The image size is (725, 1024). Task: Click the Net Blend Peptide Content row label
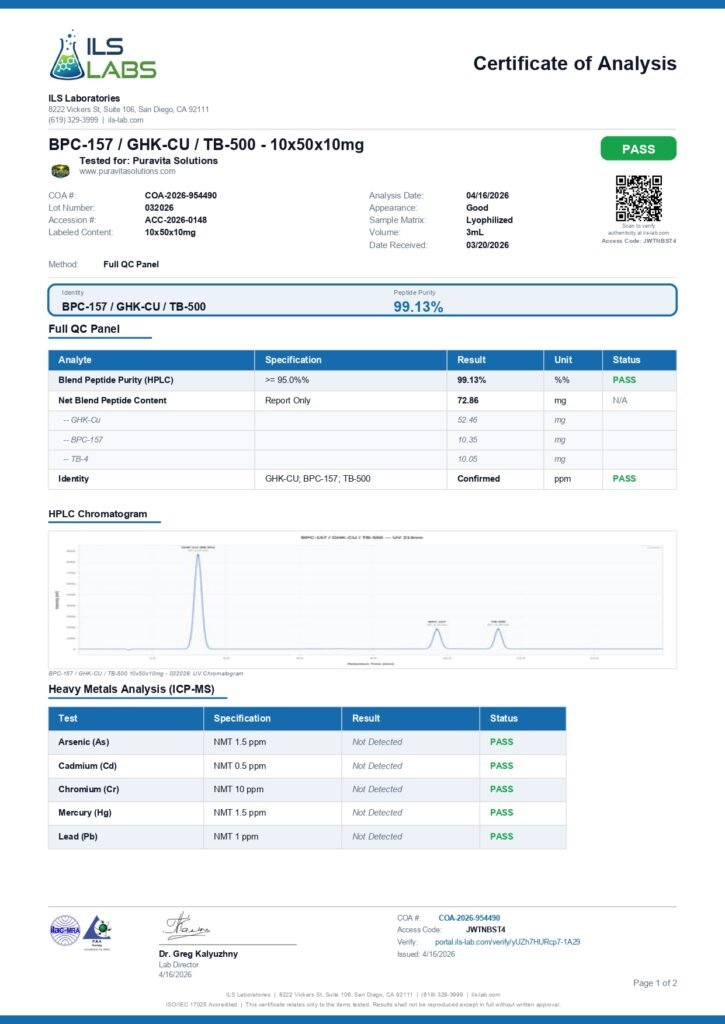point(112,400)
